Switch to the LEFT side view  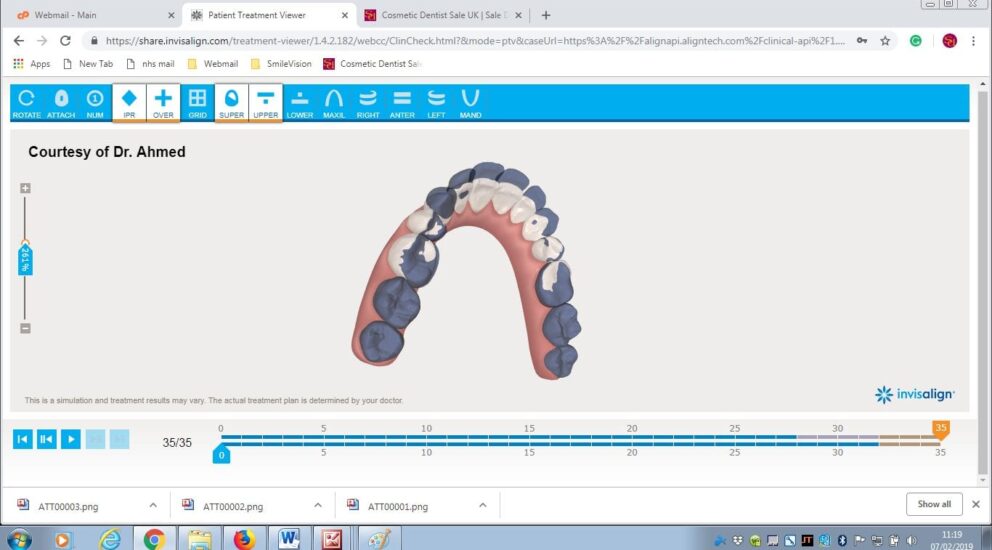coord(437,103)
